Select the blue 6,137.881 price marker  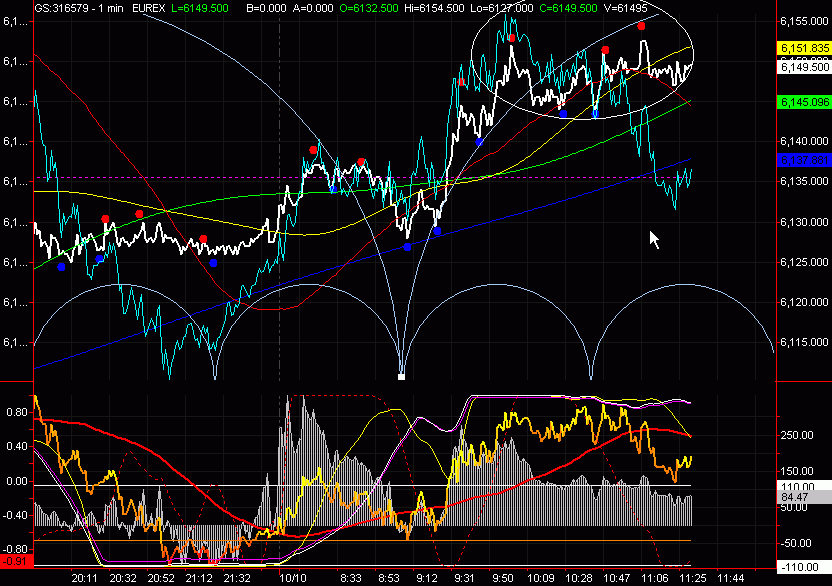coord(803,160)
